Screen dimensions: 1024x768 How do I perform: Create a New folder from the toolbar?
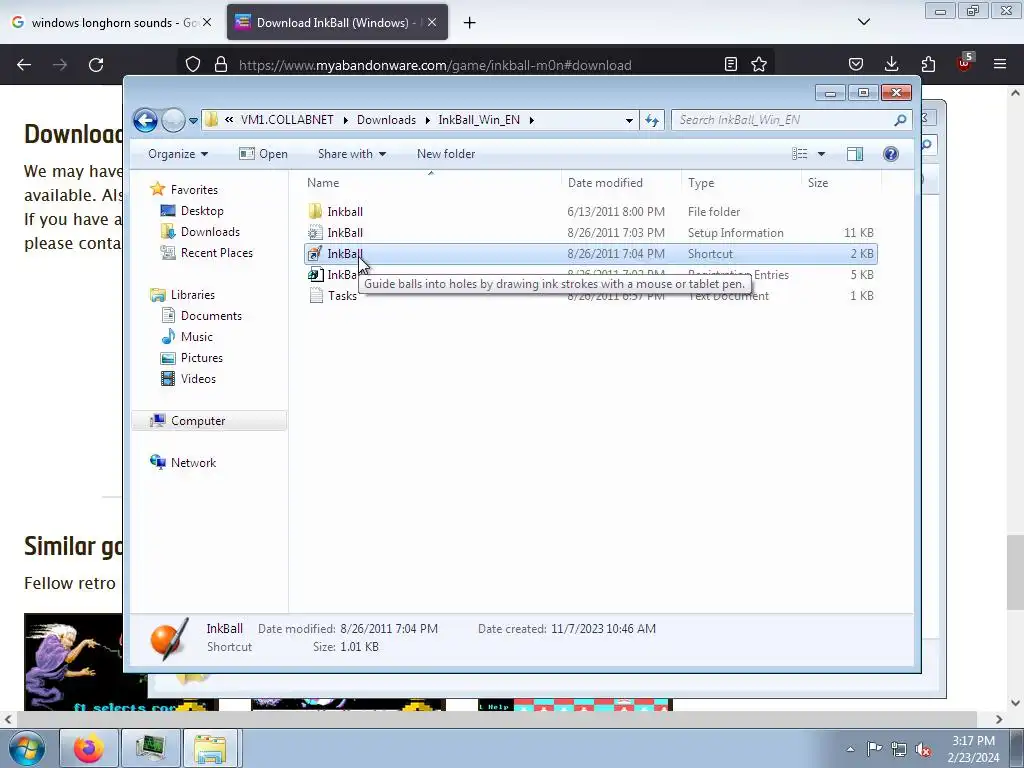pyautogui.click(x=446, y=154)
